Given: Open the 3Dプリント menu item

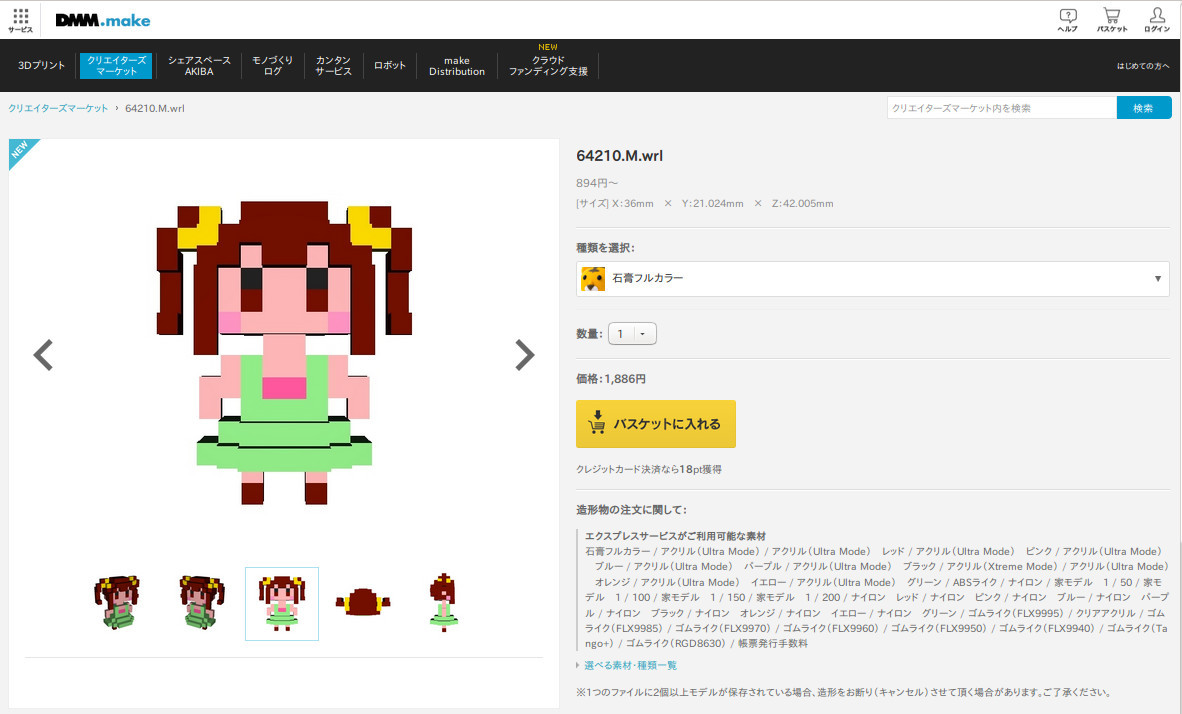Looking at the screenshot, I should click(x=41, y=66).
